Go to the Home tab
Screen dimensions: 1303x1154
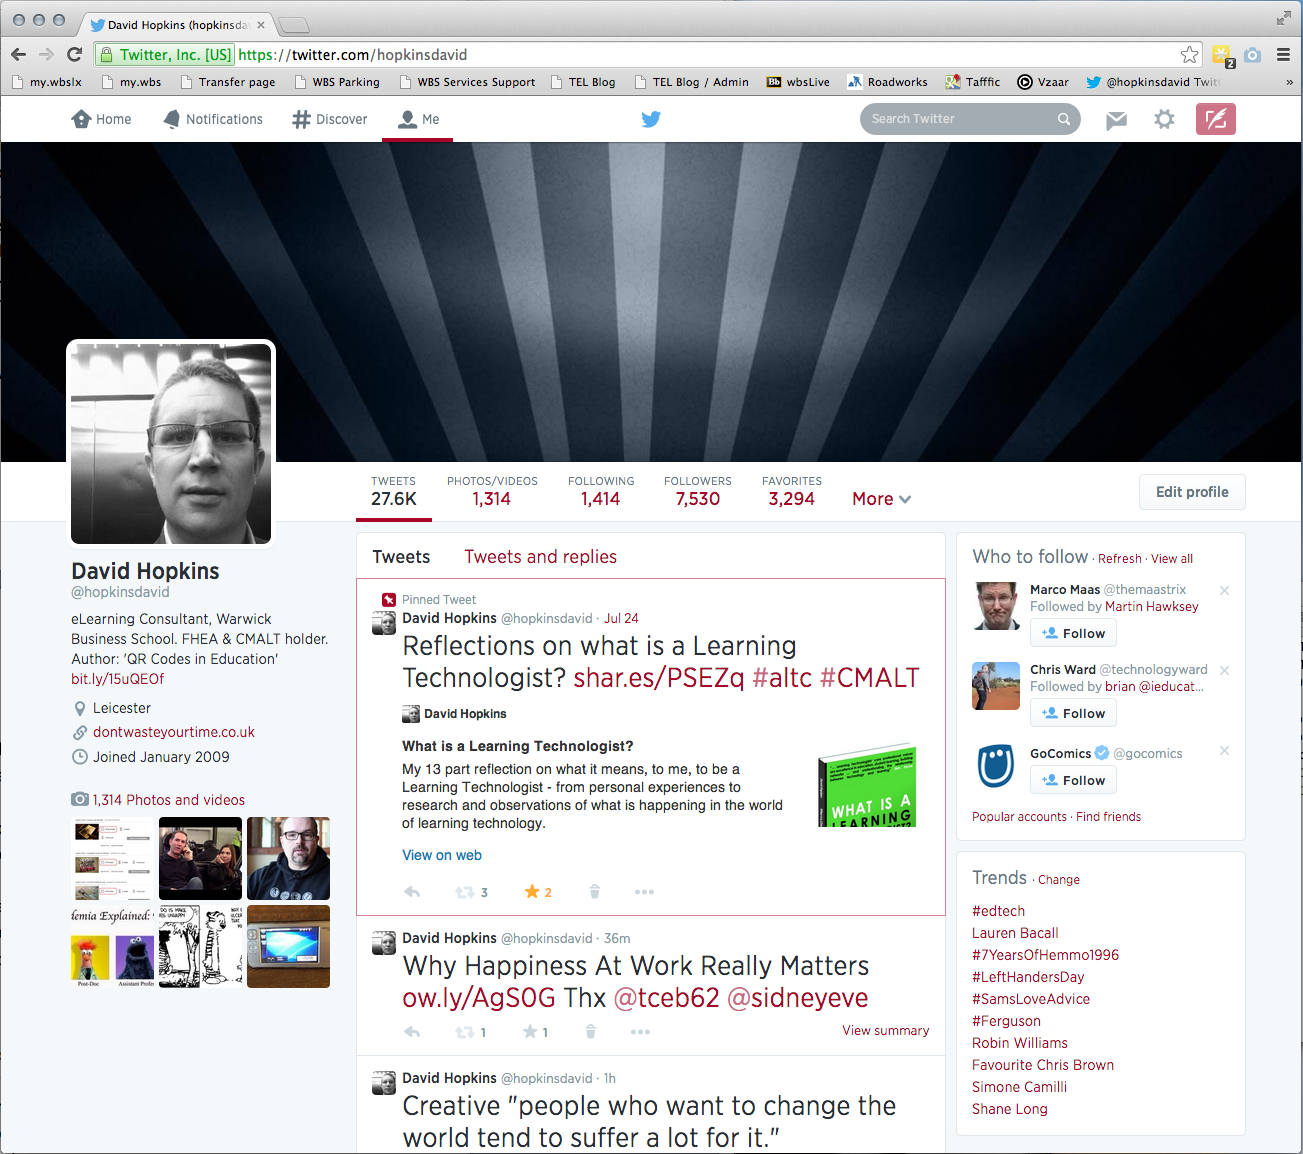click(x=101, y=119)
